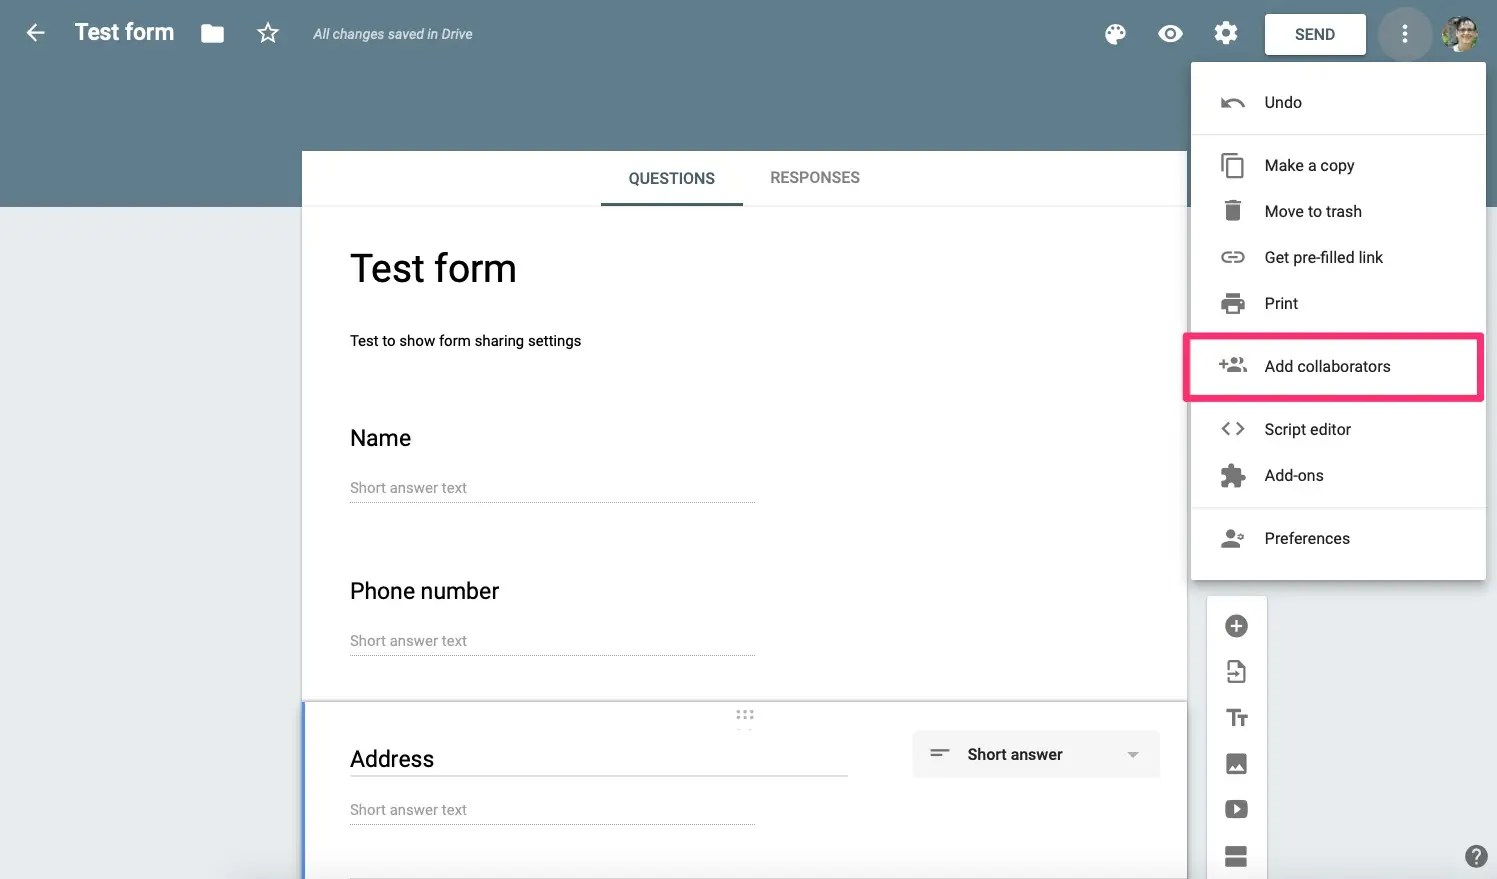The width and height of the screenshot is (1497, 879).
Task: Click the SEND button
Action: pyautogui.click(x=1315, y=34)
